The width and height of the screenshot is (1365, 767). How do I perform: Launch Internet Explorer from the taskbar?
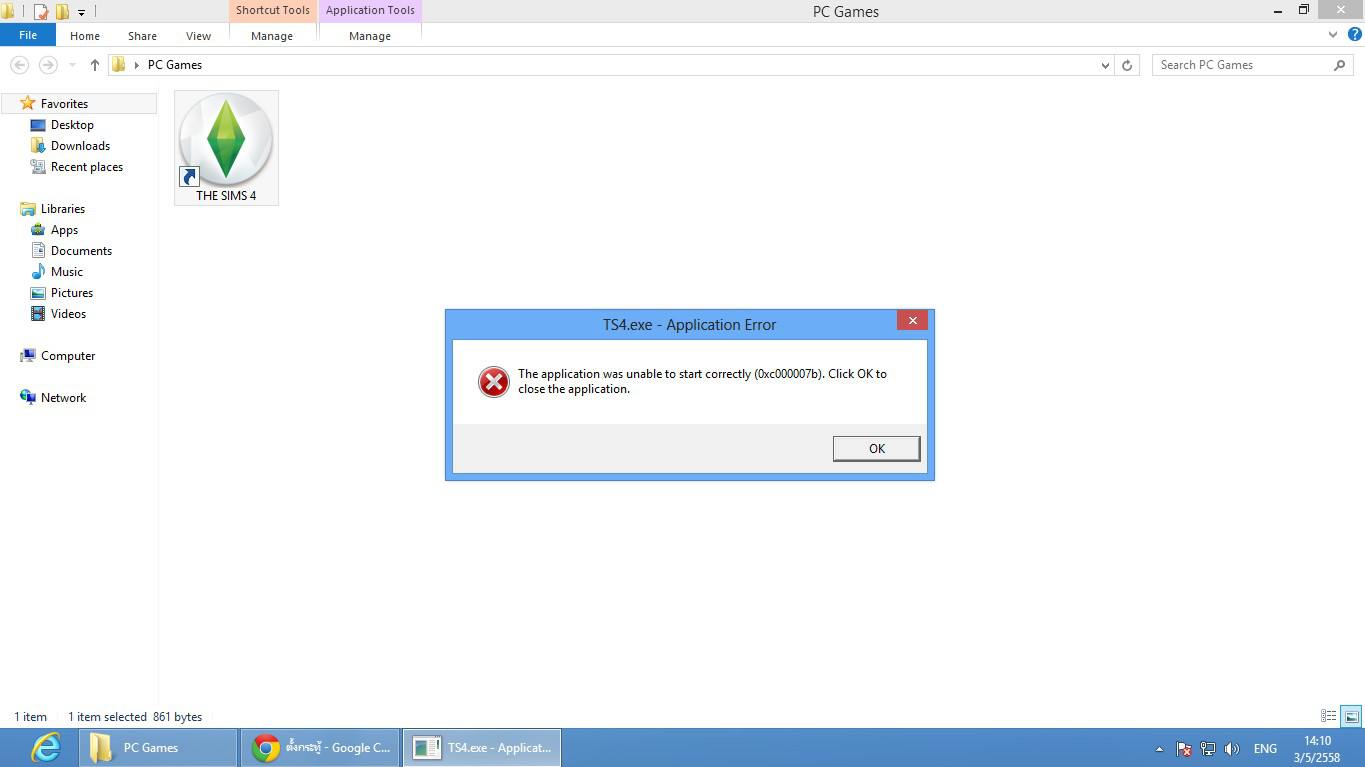(x=45, y=748)
